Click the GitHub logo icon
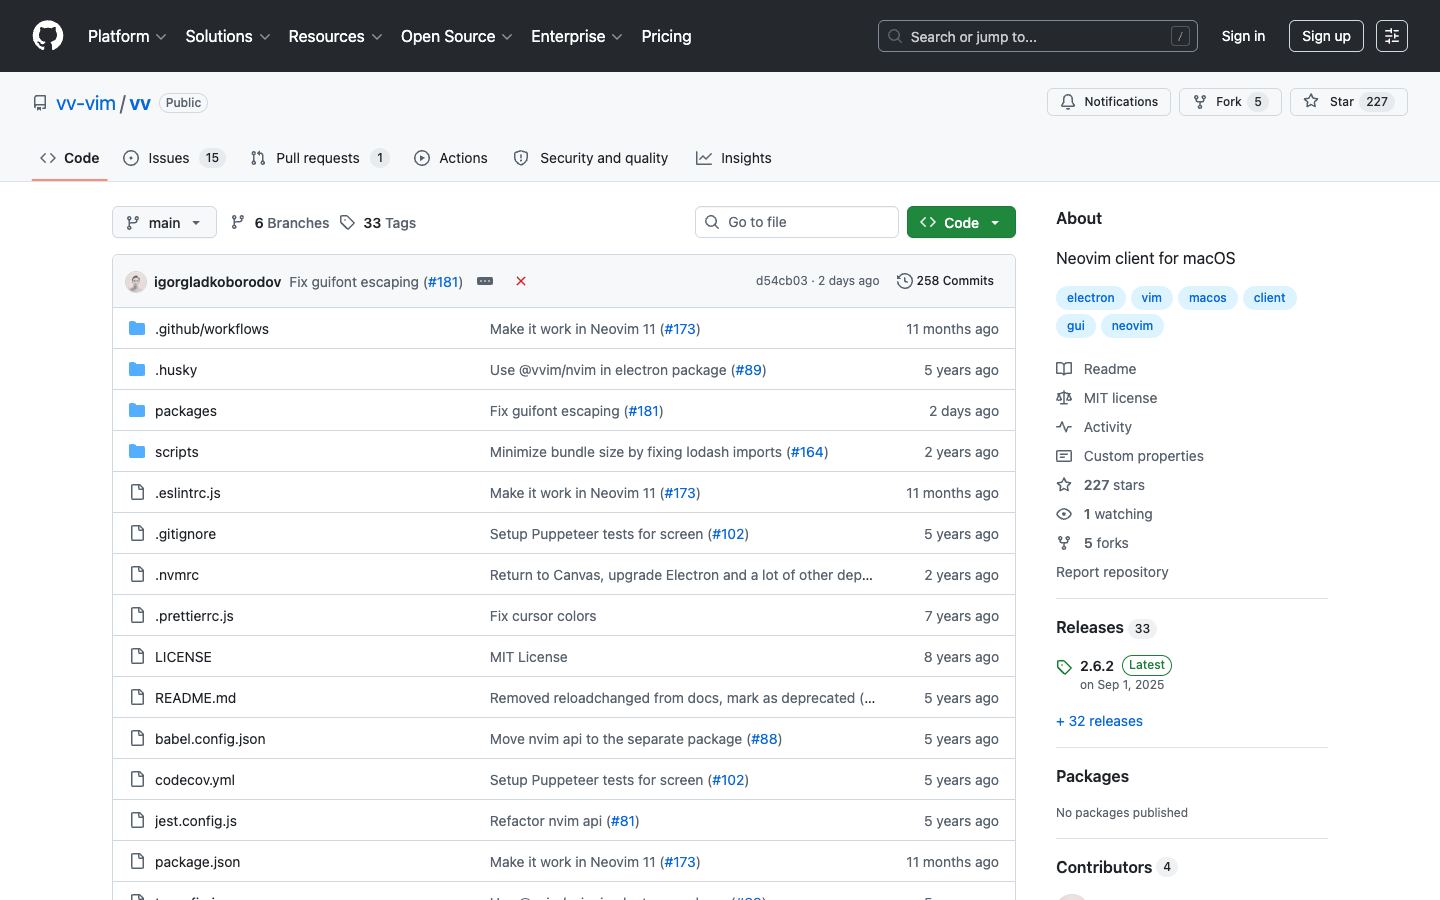Screen dimensions: 1440x900 coord(48,36)
